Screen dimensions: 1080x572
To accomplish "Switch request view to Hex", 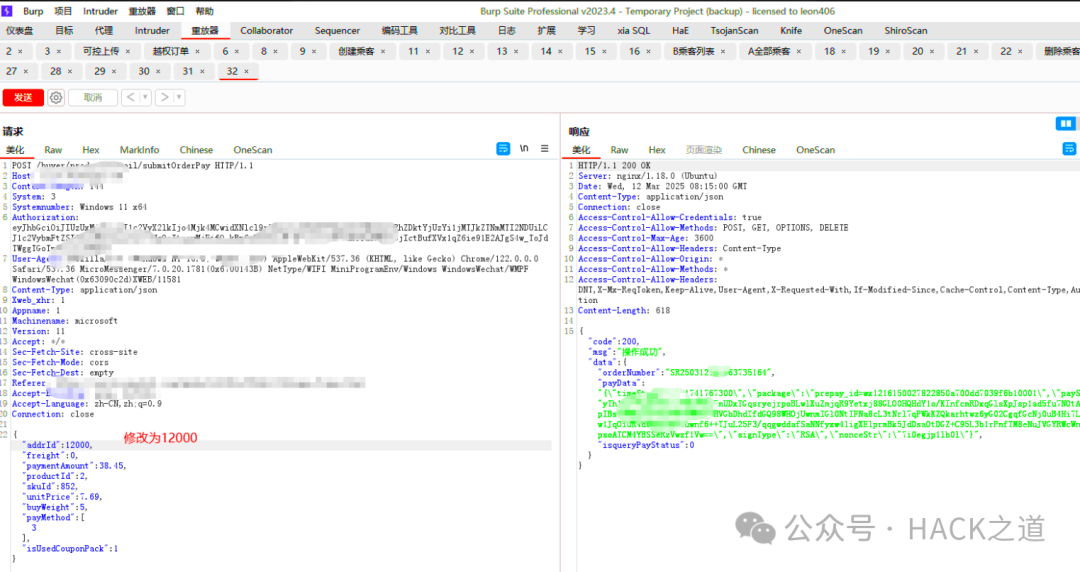I will [x=91, y=150].
